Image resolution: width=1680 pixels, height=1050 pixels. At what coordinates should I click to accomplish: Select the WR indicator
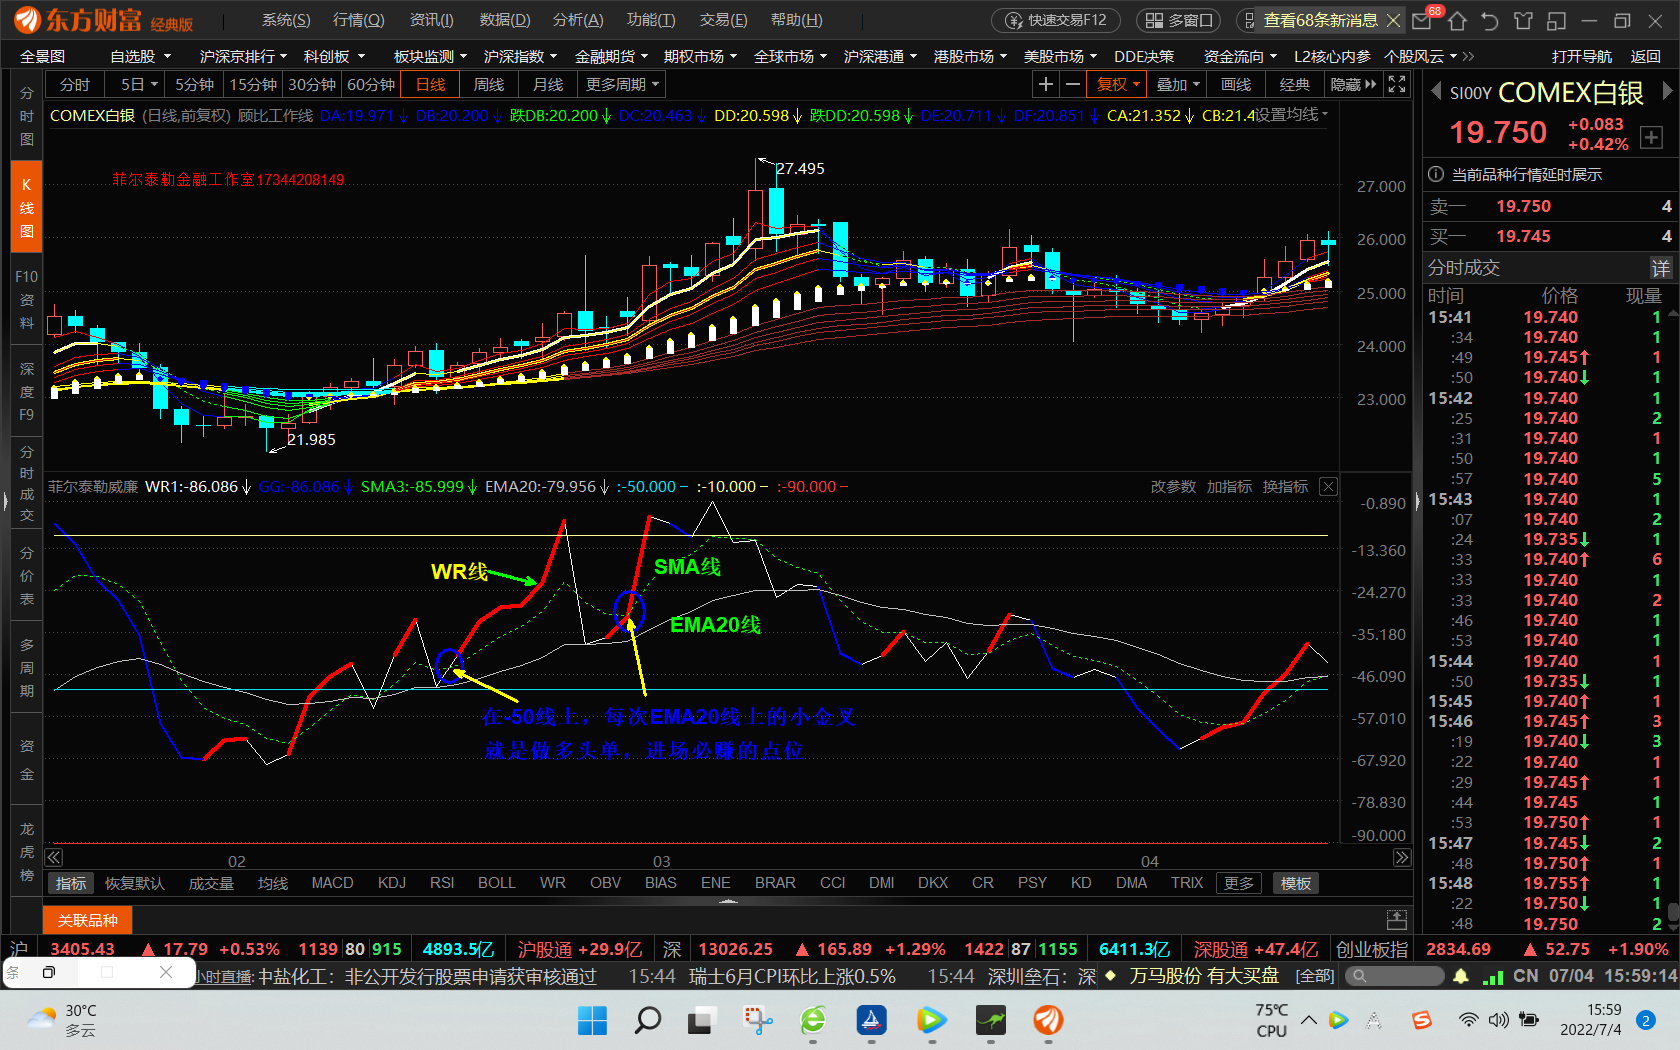pos(553,883)
